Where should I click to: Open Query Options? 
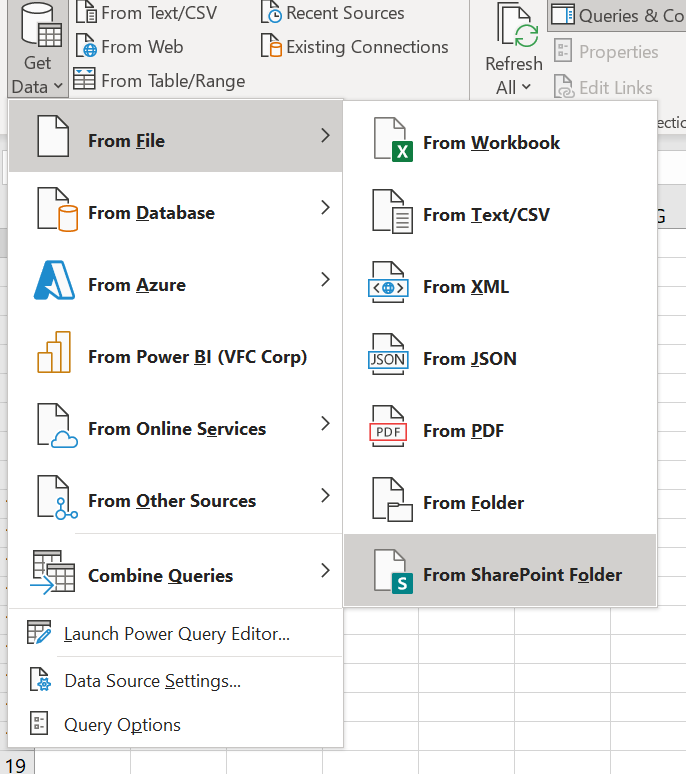point(176,724)
